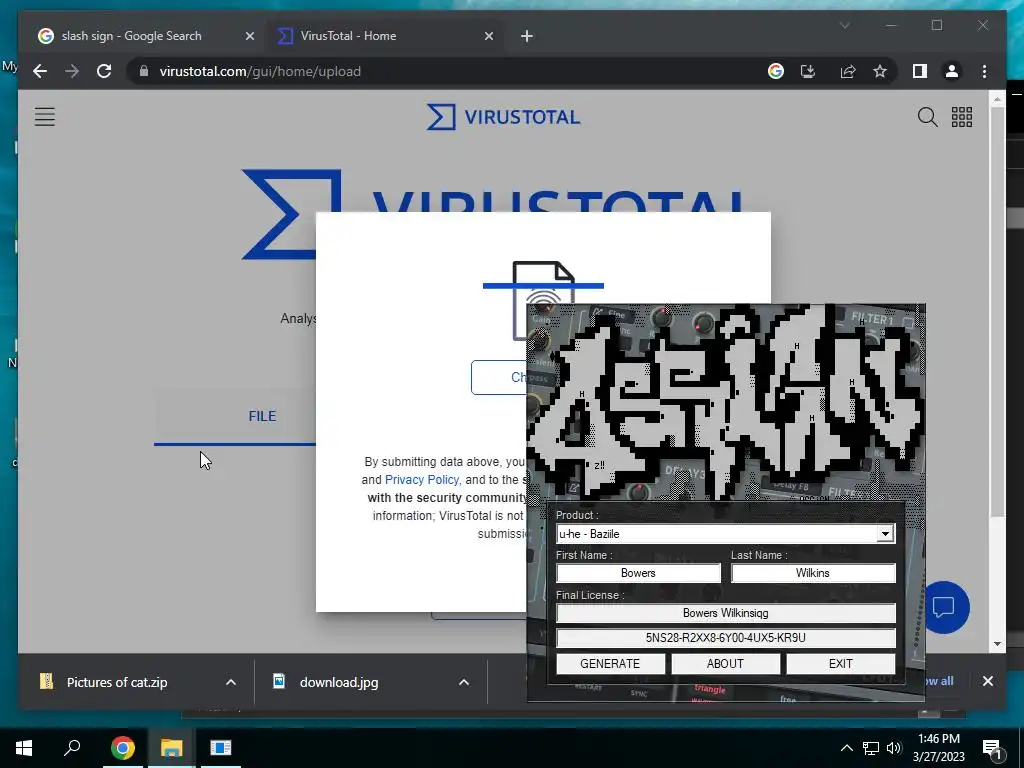Click Last Name field Wilkins
The width and height of the screenshot is (1024, 768).
pyautogui.click(x=813, y=573)
